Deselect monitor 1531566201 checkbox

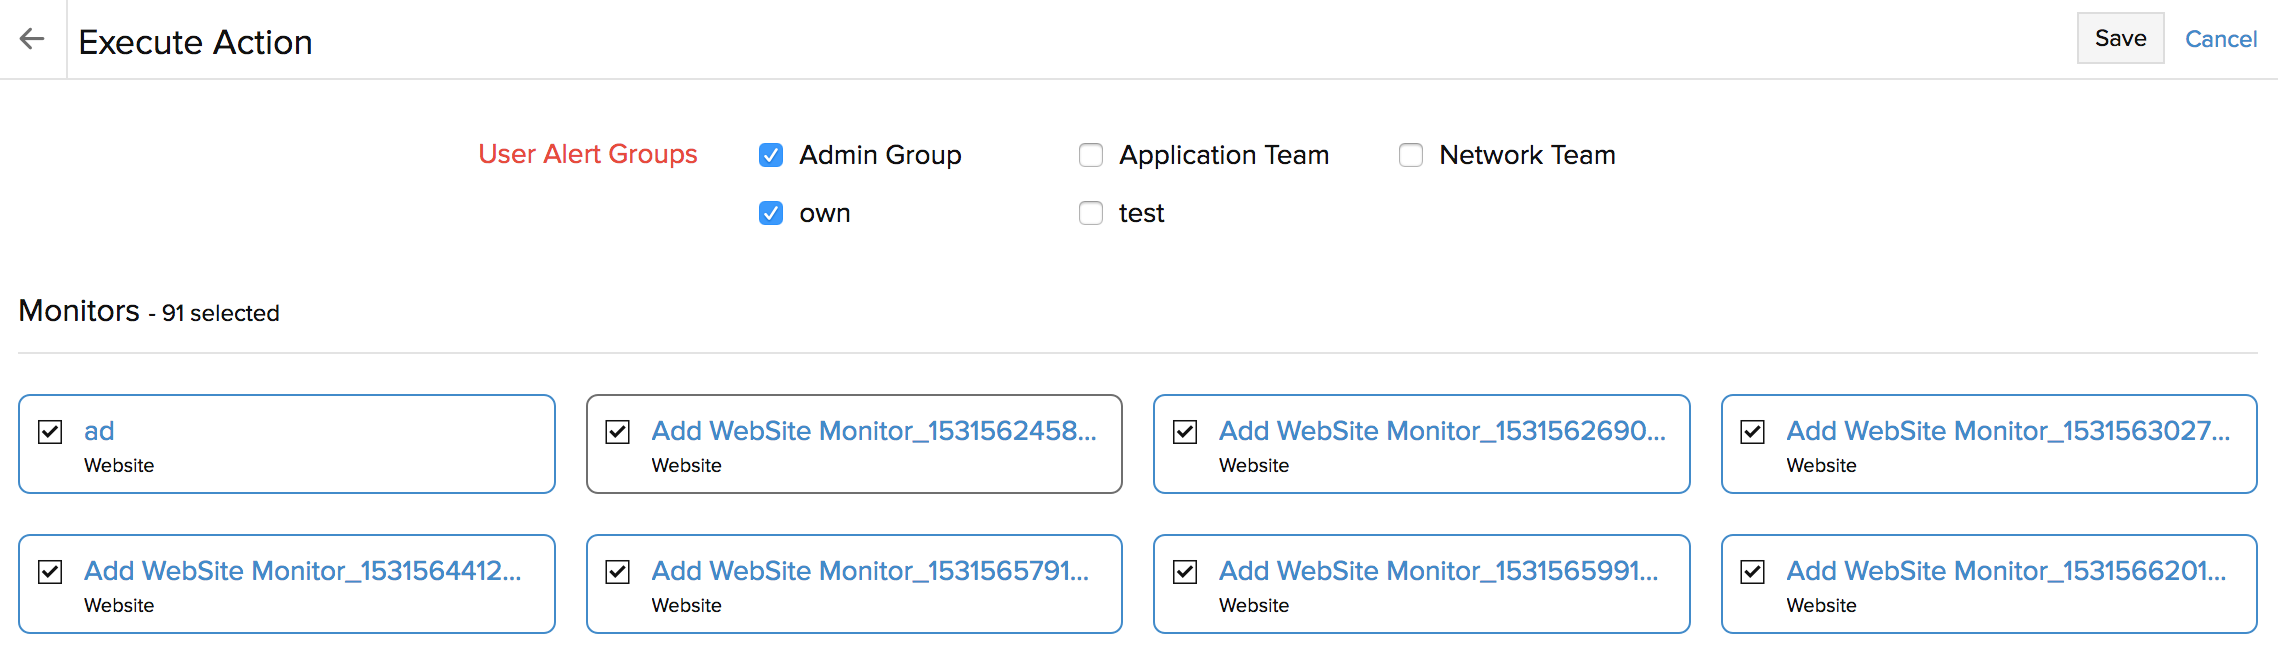pyautogui.click(x=1752, y=572)
